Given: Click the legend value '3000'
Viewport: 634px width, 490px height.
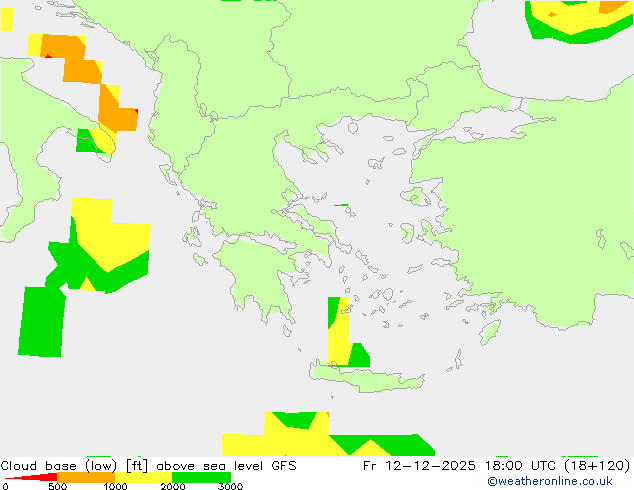Looking at the screenshot, I should (230, 486).
